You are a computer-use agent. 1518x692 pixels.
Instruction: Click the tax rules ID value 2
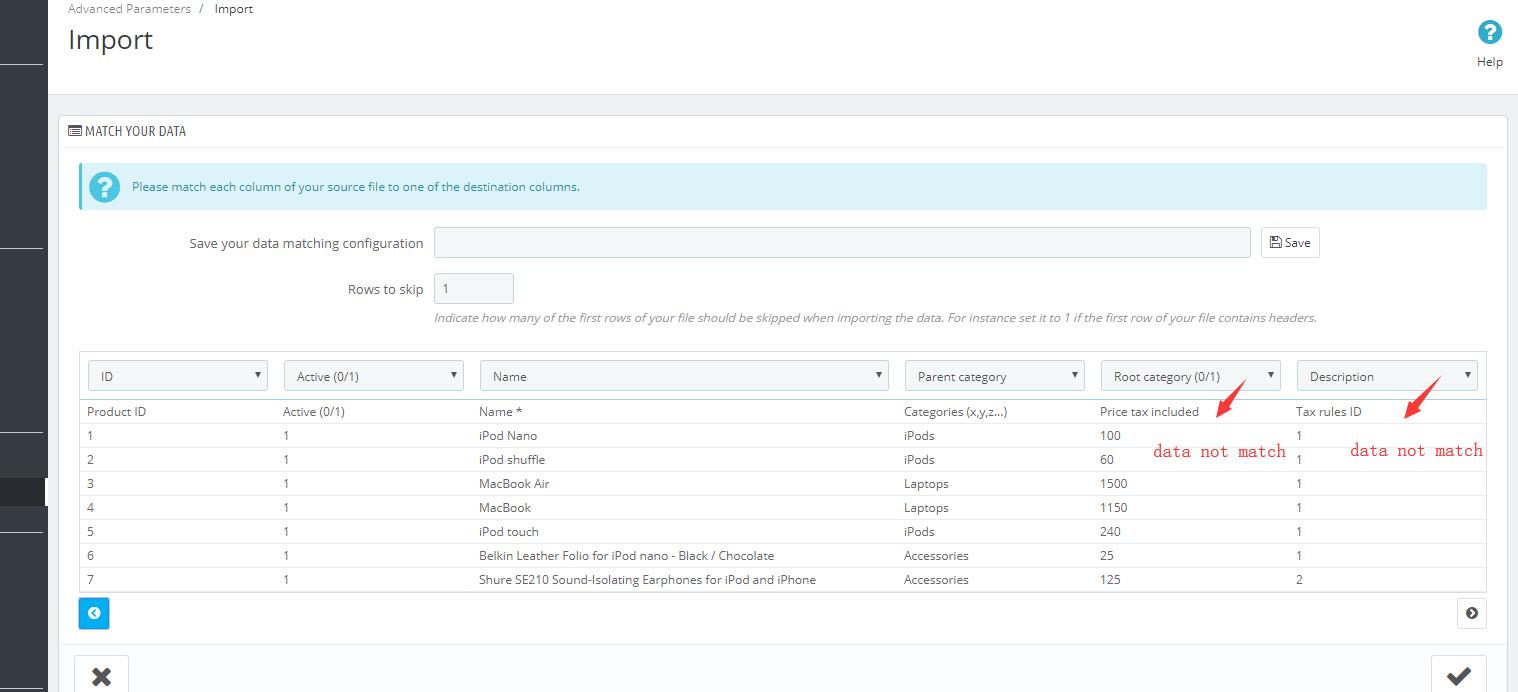1299,580
